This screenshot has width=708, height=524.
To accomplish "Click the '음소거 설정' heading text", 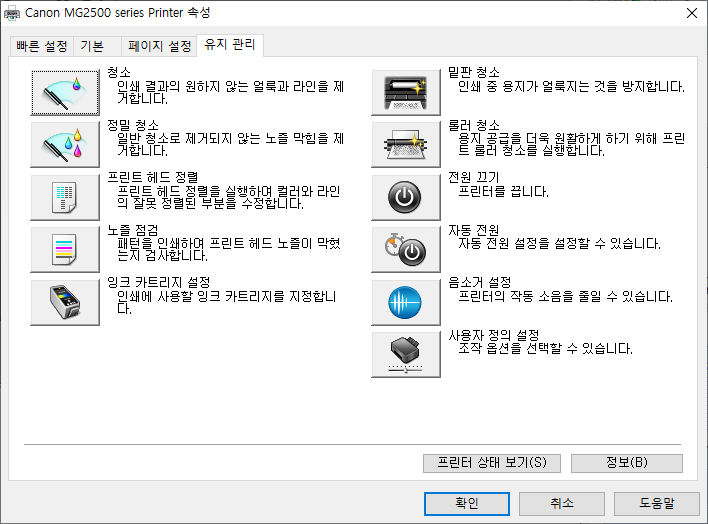I will click(x=480, y=282).
